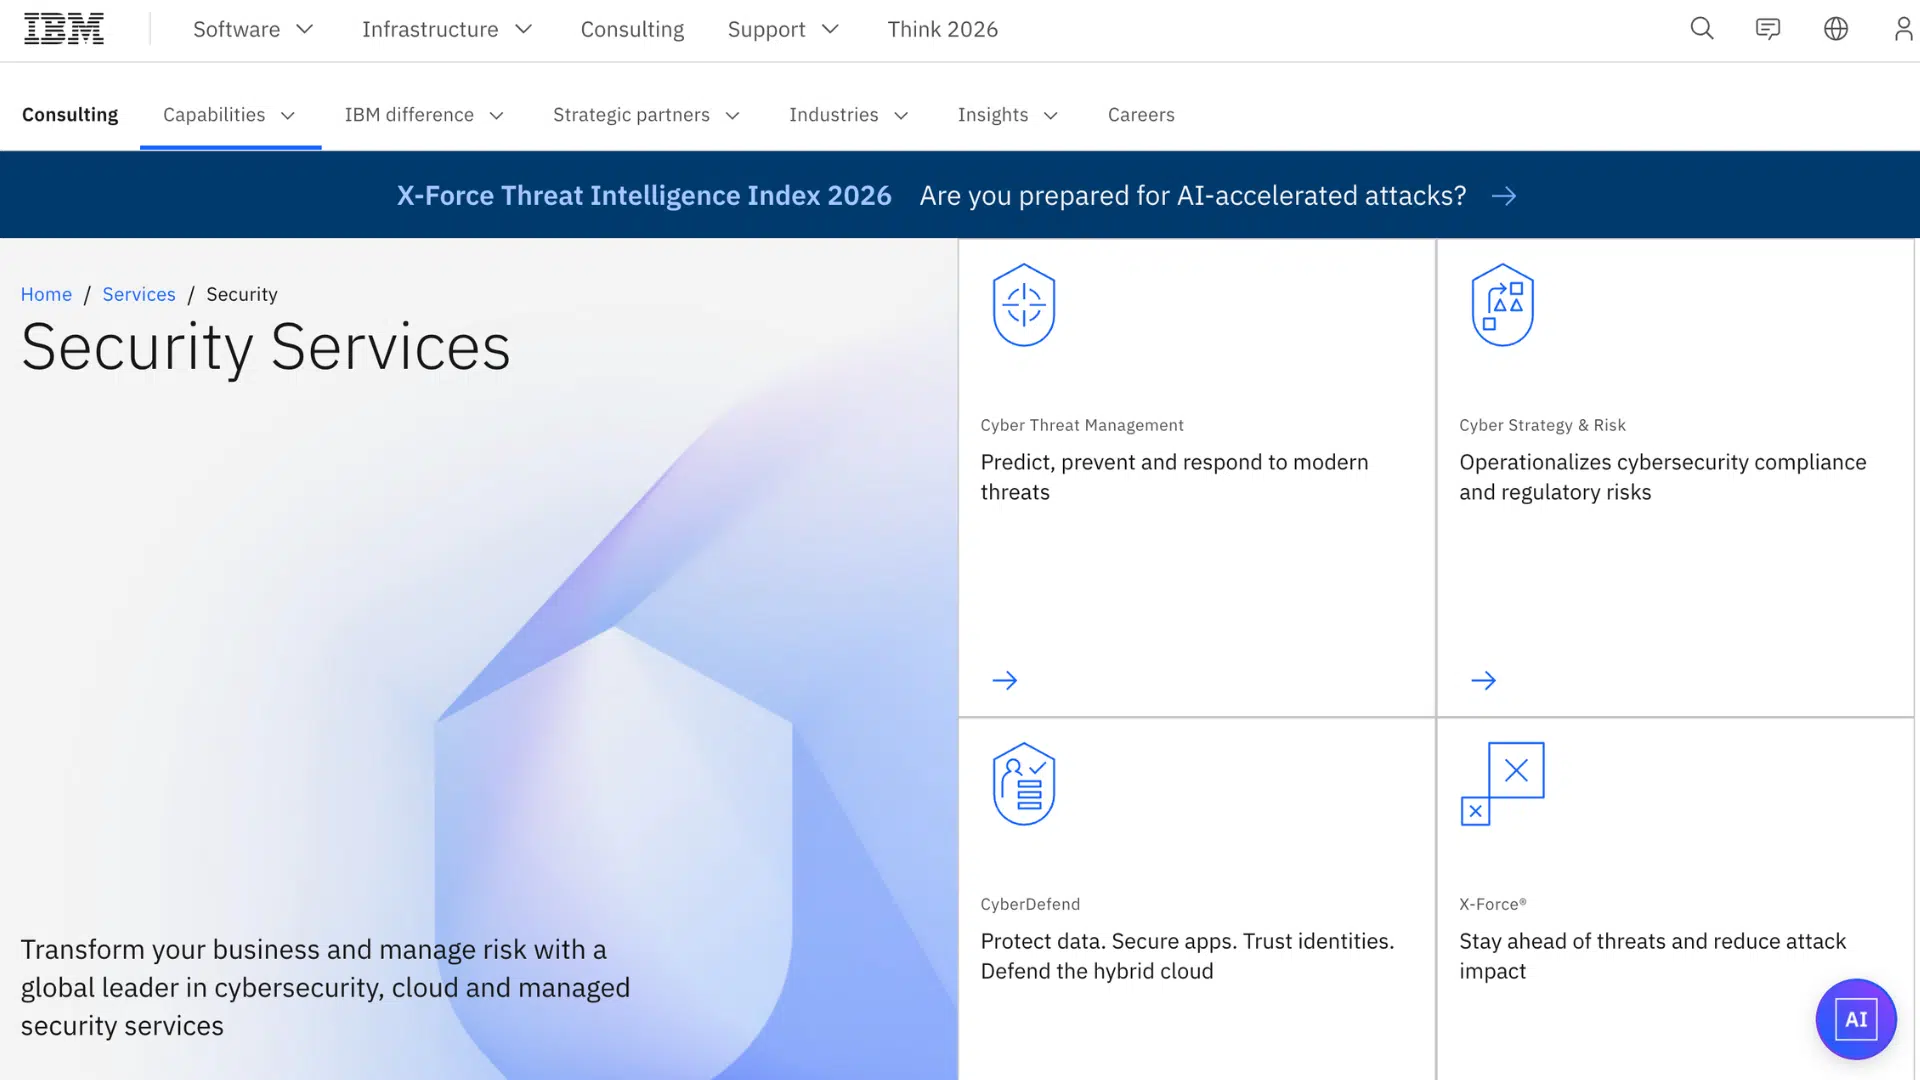Viewport: 1920px width, 1080px height.
Task: Open the AI assistant floating button
Action: pos(1856,1019)
